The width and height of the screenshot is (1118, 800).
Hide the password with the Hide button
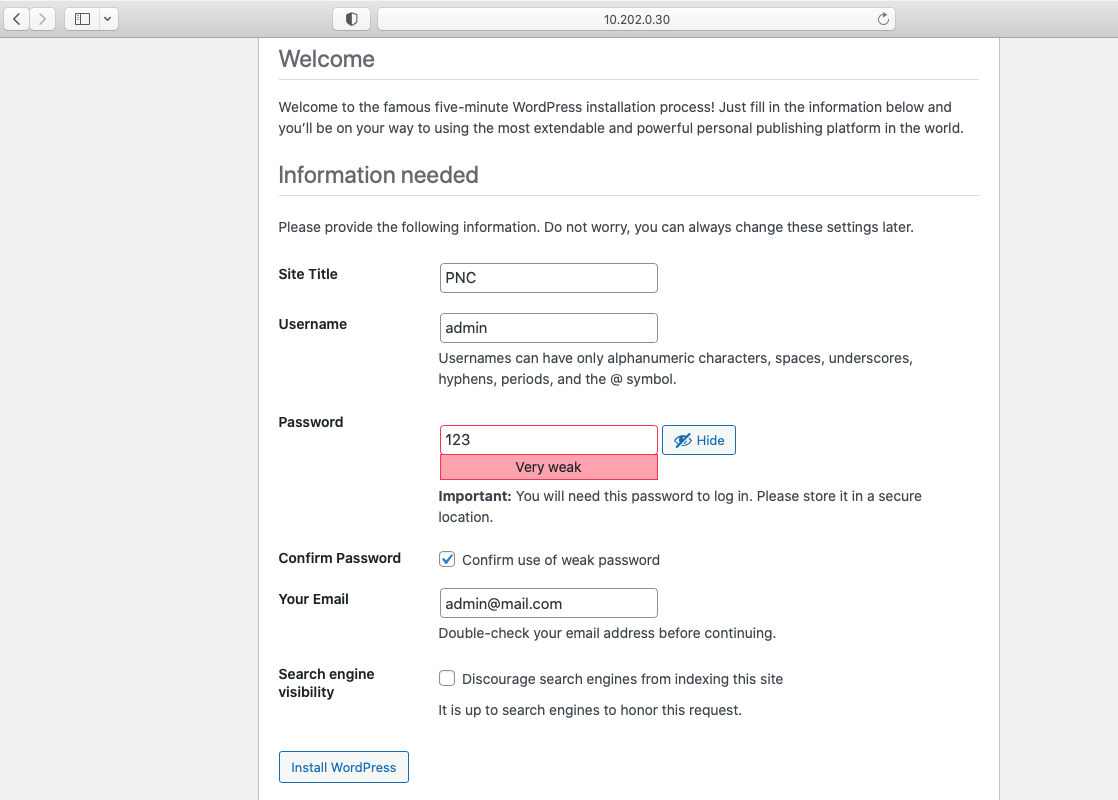(699, 440)
